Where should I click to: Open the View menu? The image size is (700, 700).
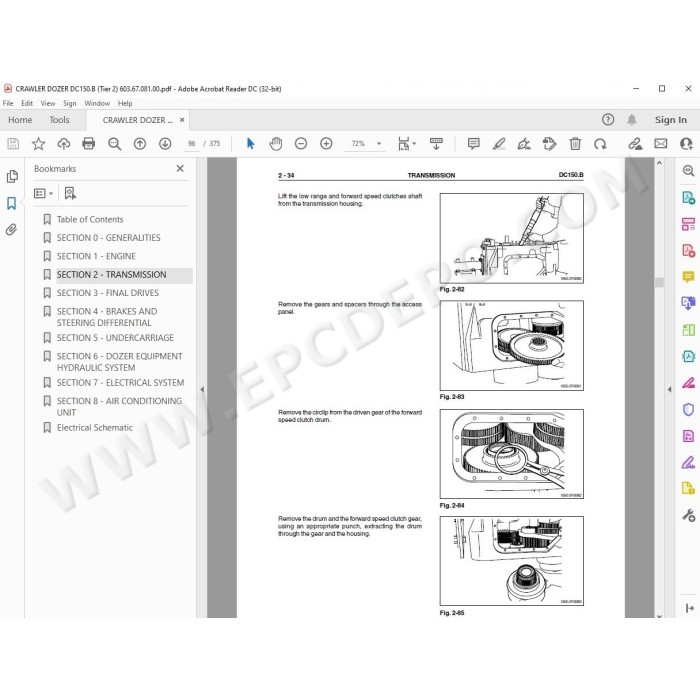pos(48,103)
